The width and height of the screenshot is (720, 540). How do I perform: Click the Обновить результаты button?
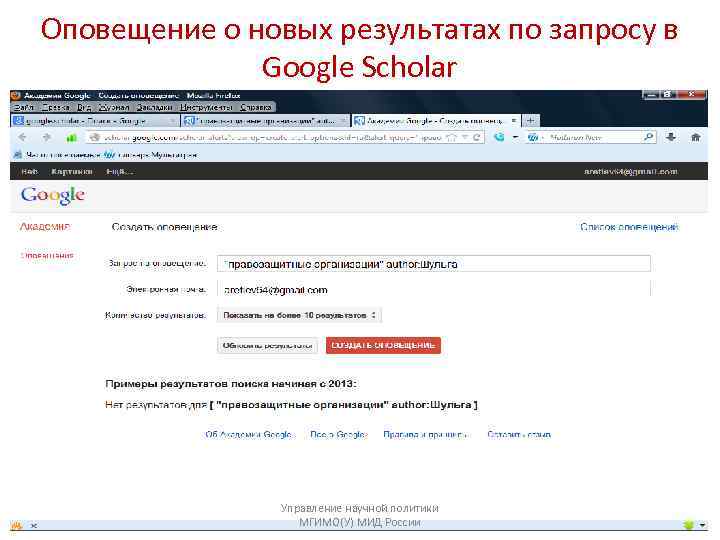coord(267,345)
